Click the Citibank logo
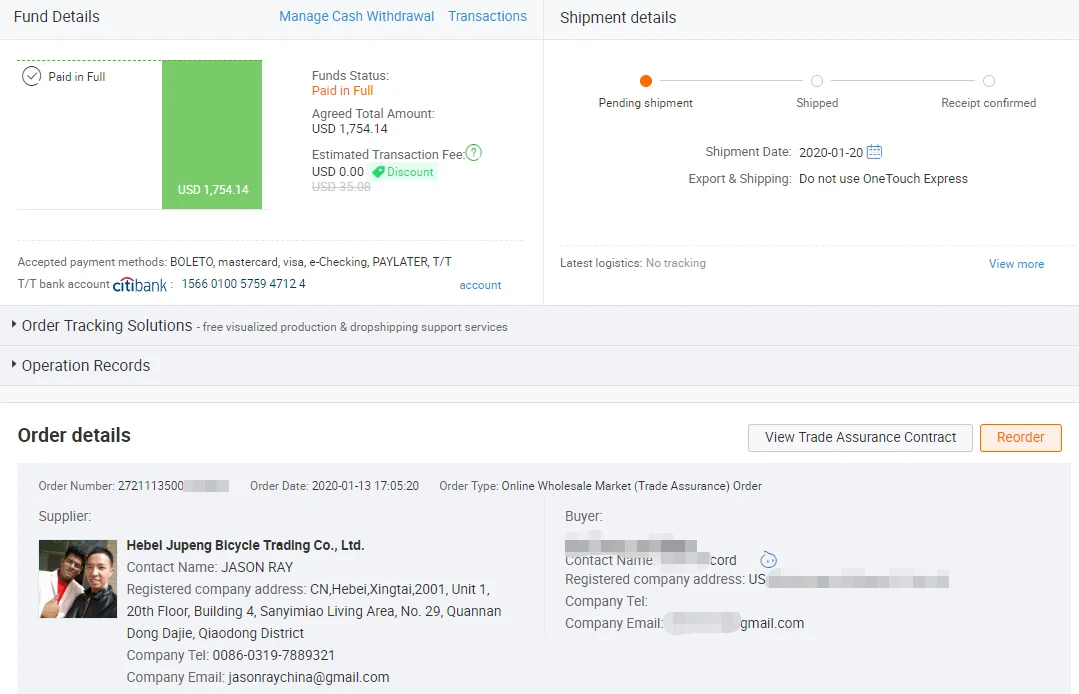The width and height of the screenshot is (1079, 694). 140,285
